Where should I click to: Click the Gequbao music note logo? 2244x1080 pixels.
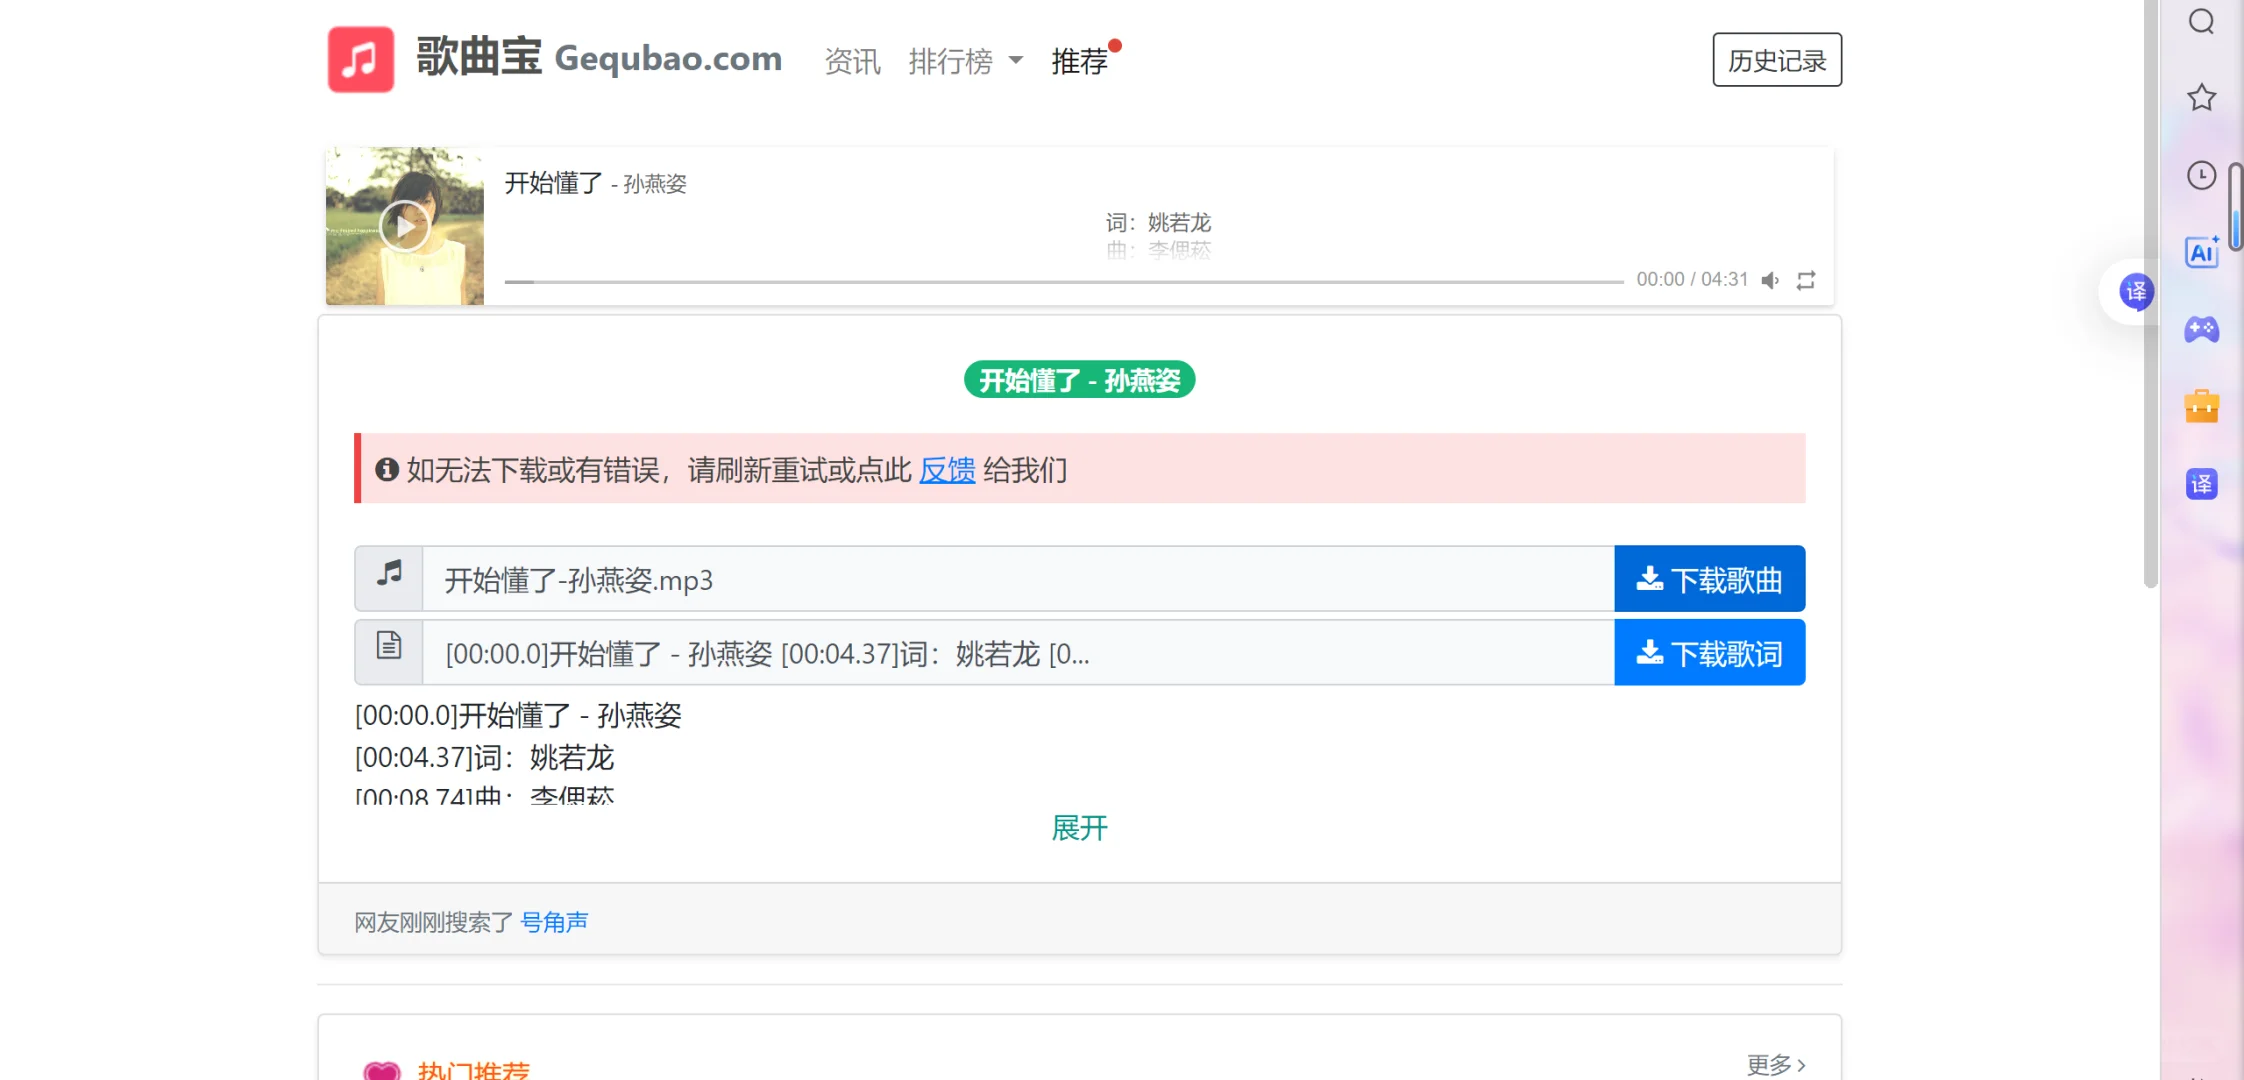click(x=361, y=59)
